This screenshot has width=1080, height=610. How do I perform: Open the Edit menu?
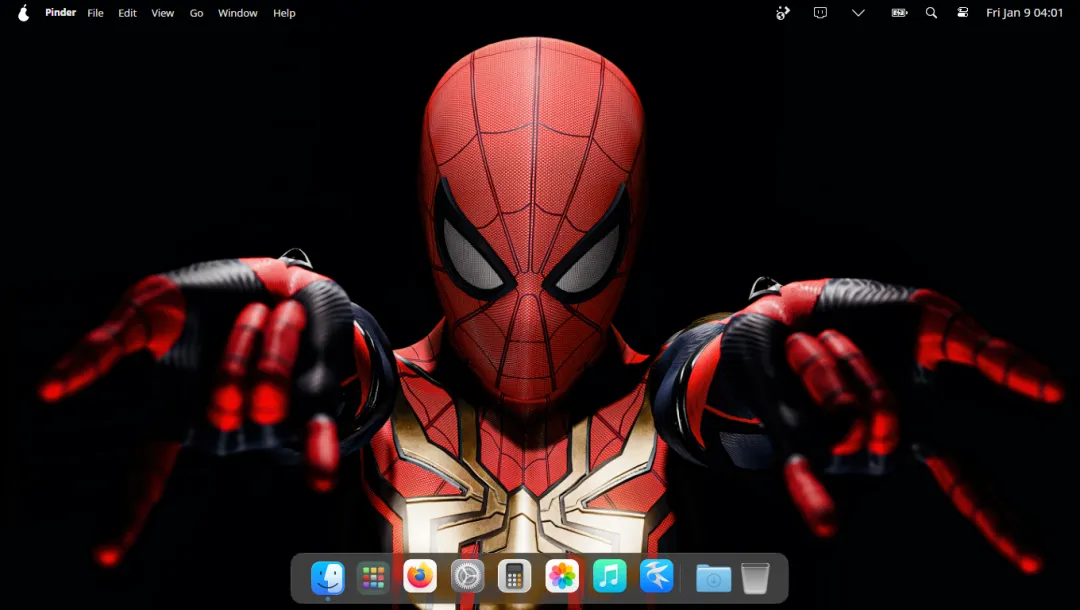[x=127, y=13]
